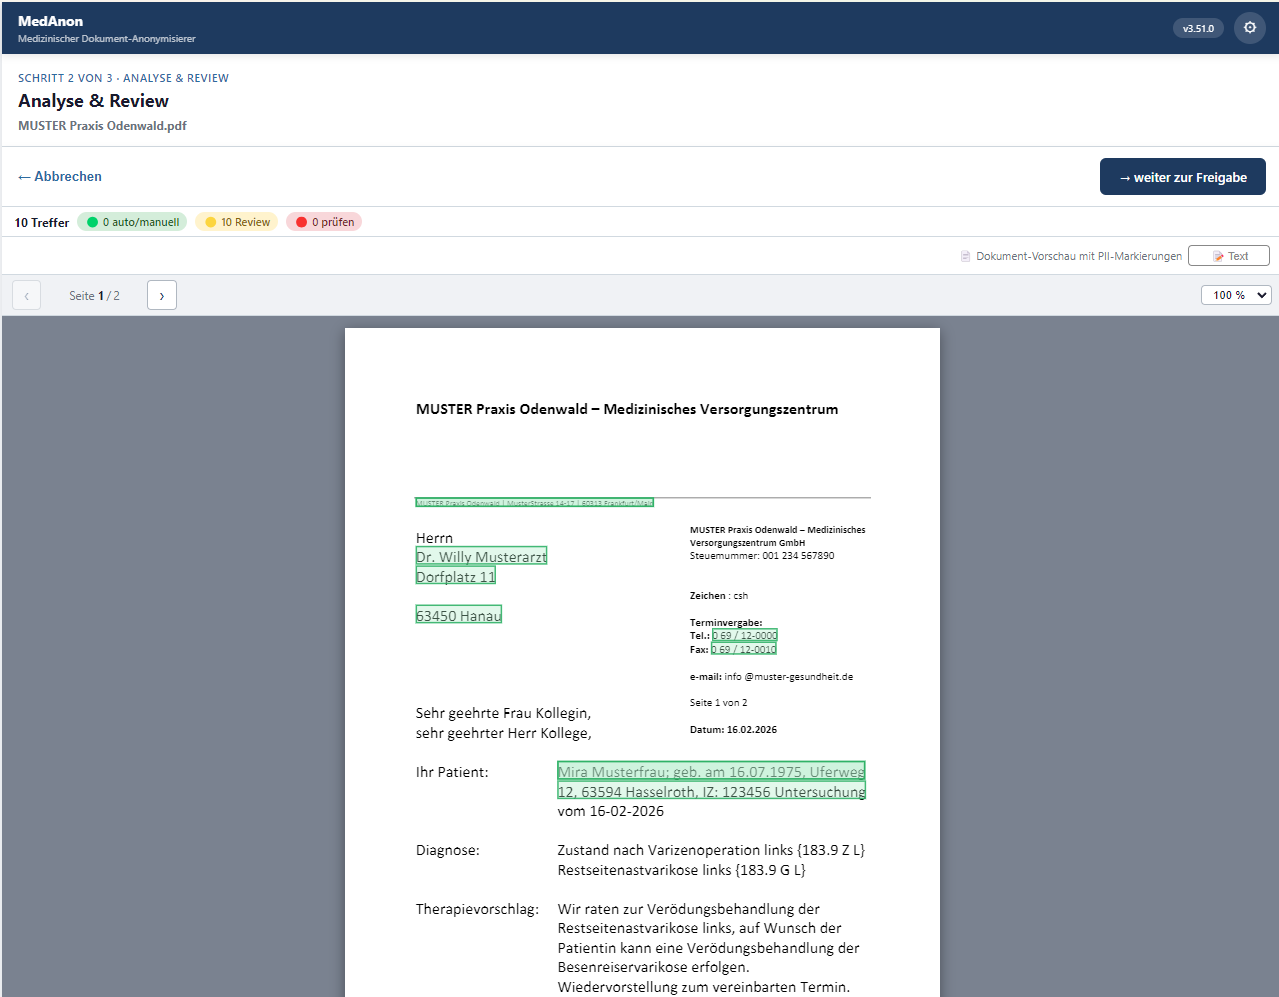Toggle the '0 prüfen' filter chip

[x=324, y=222]
